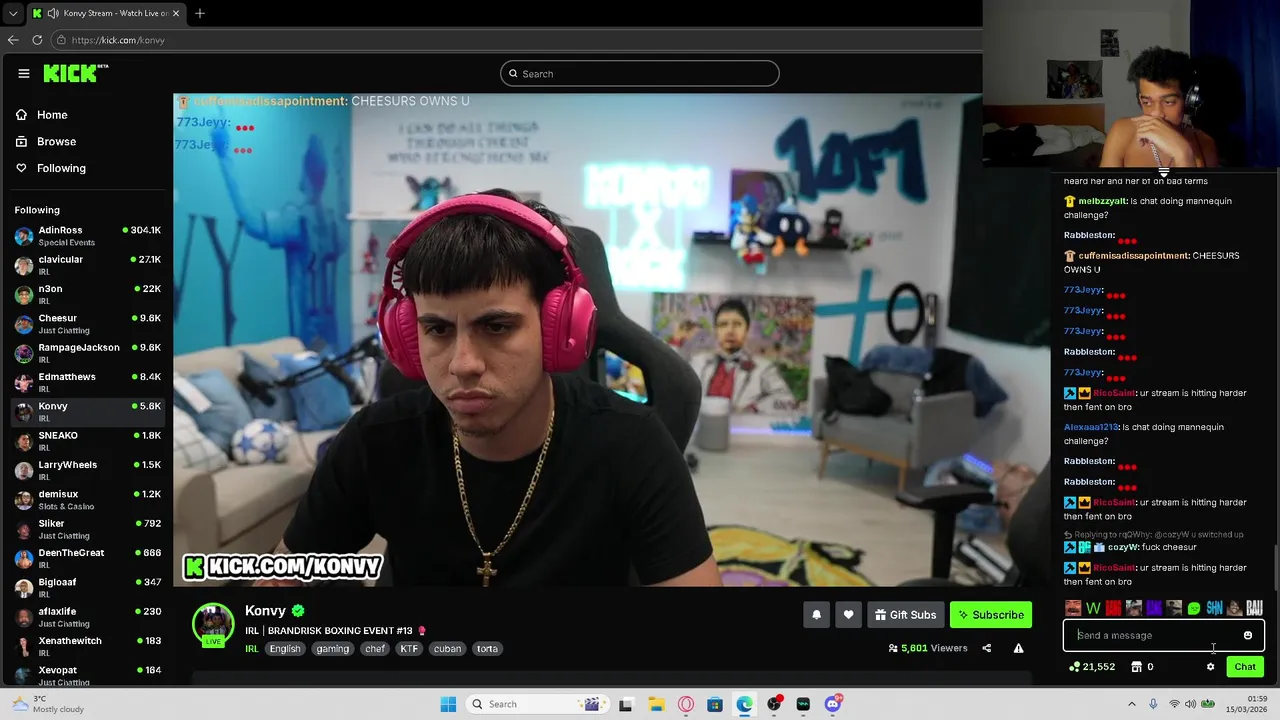Click the torta tag
Image resolution: width=1280 pixels, height=720 pixels.
[487, 649]
